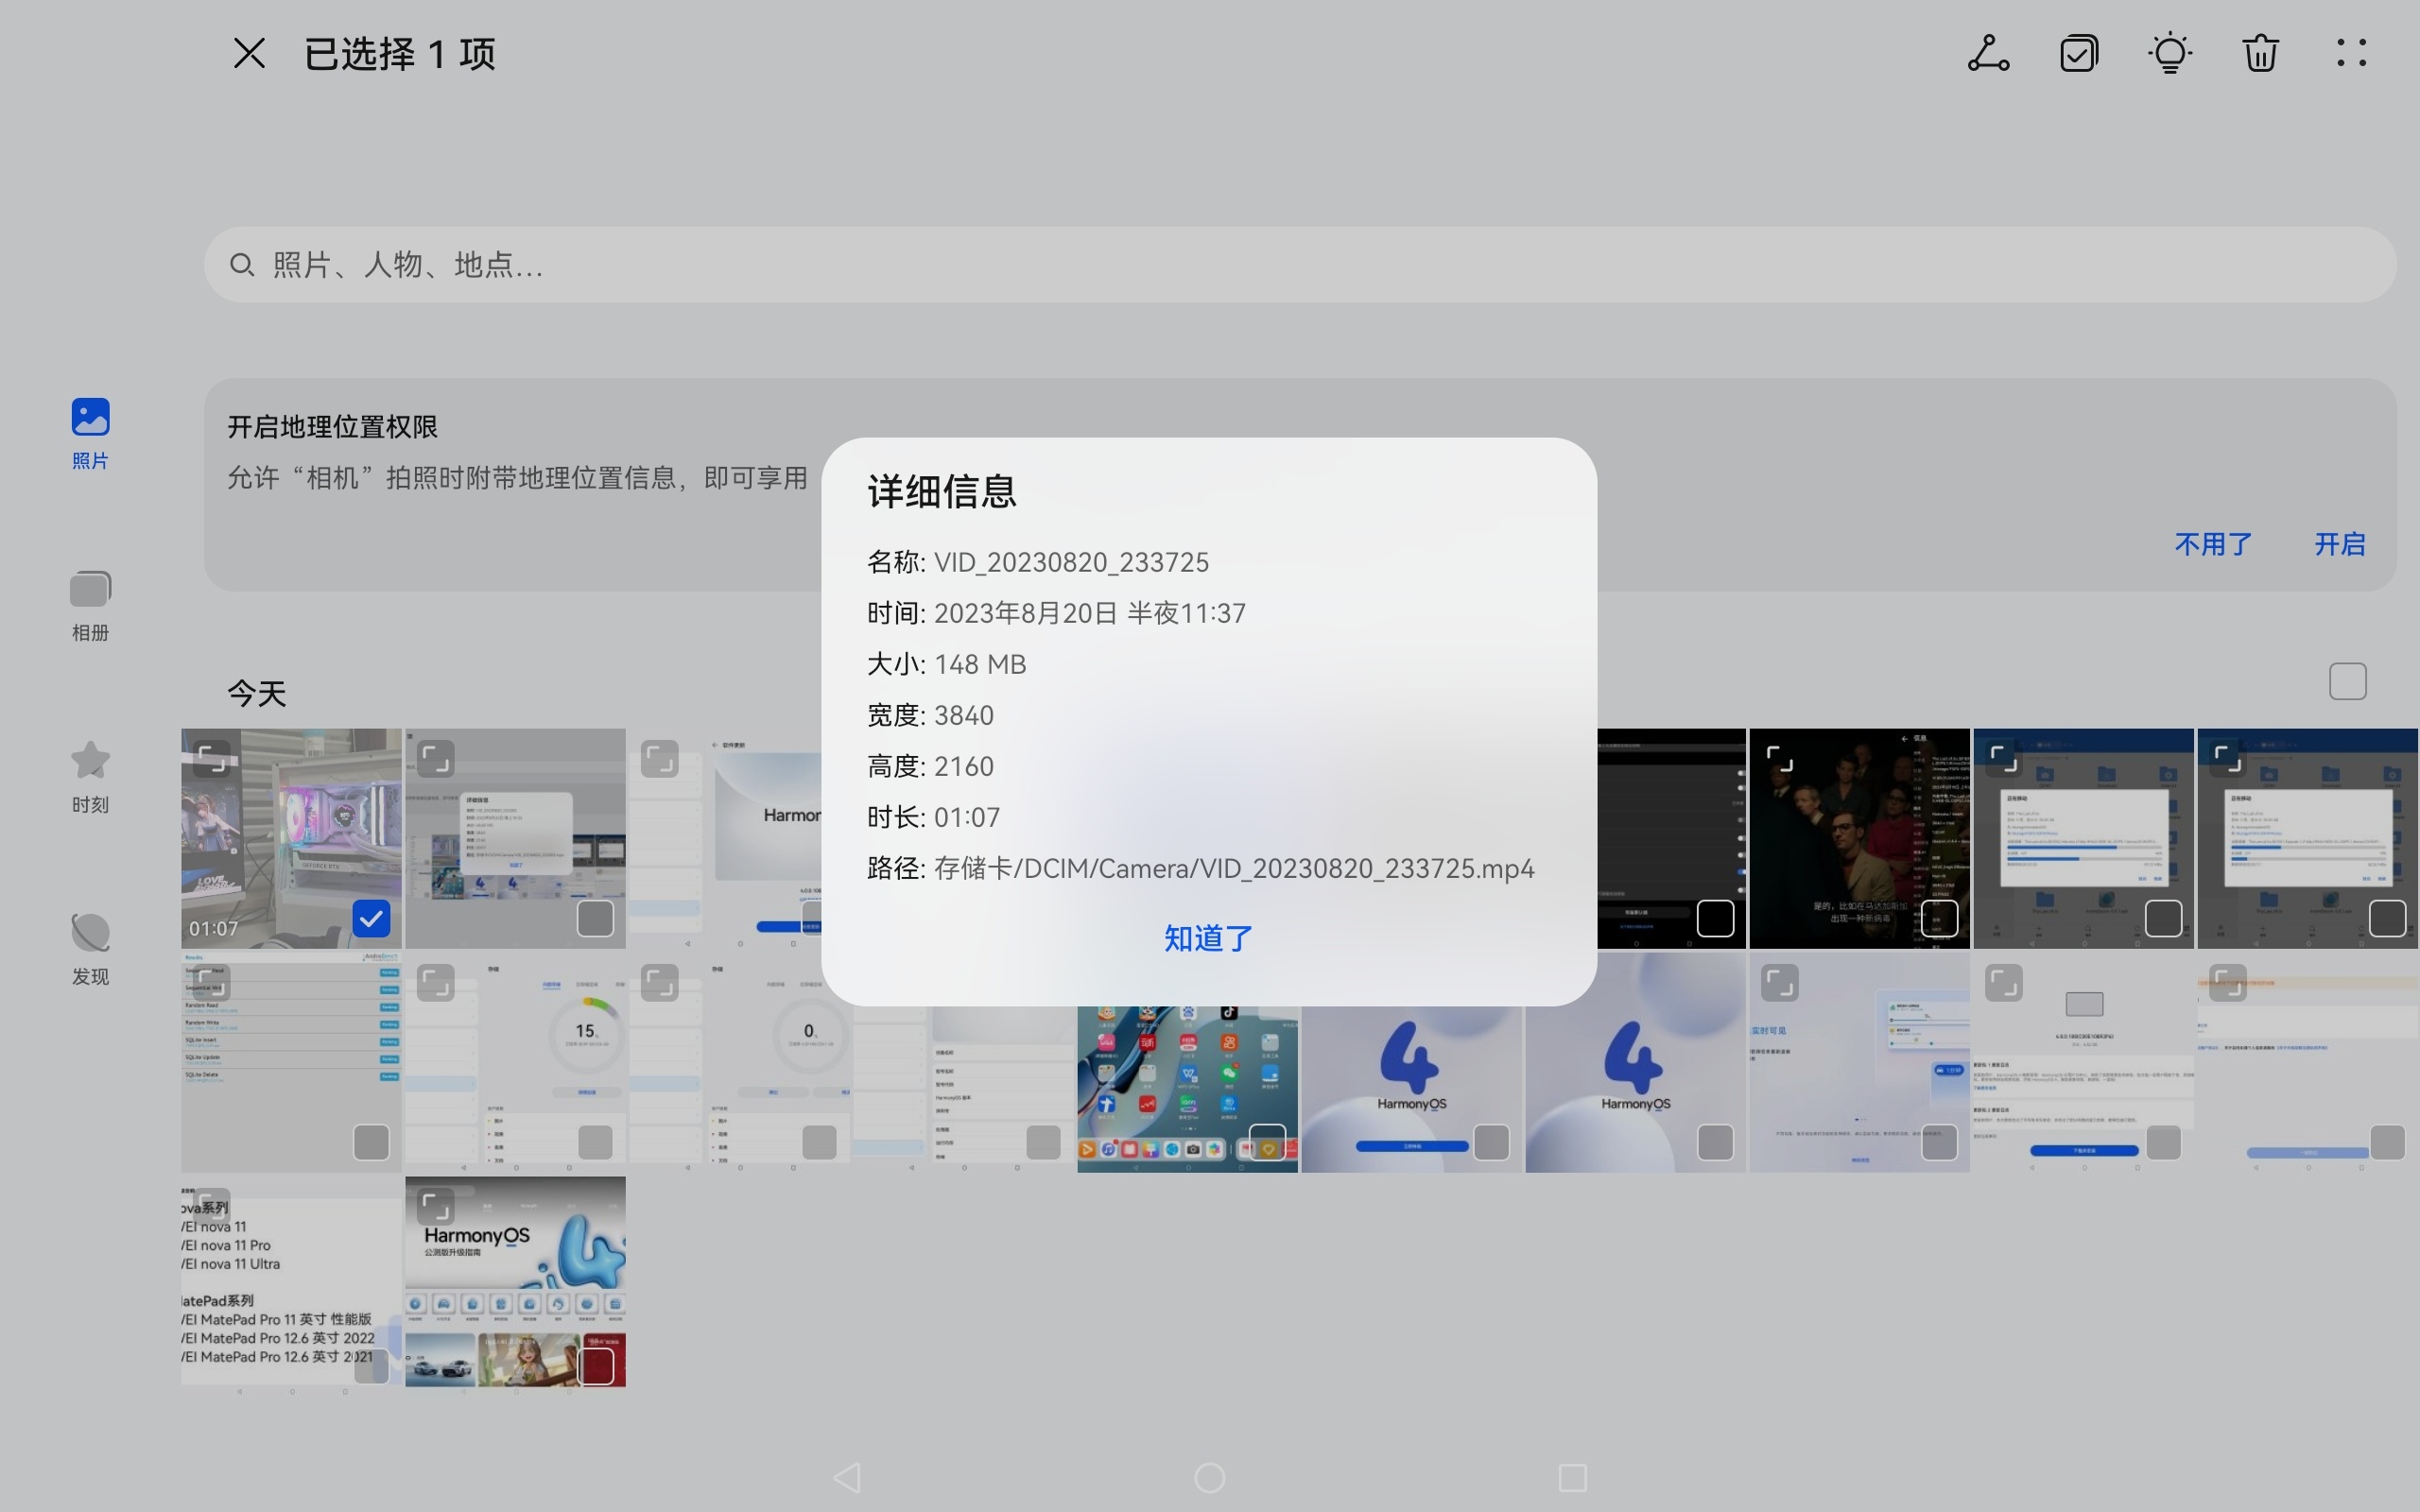This screenshot has height=1512, width=2420.
Task: Tap the select-all checkmark toolbar icon
Action: pyautogui.click(x=2079, y=54)
